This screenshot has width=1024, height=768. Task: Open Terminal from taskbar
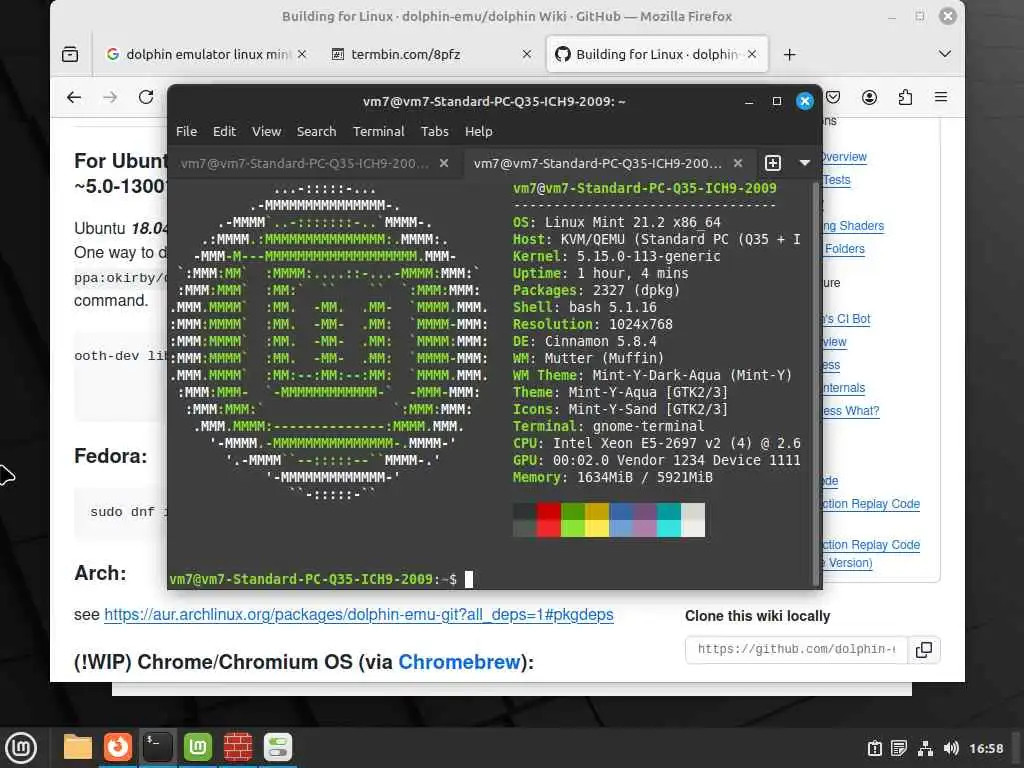(157, 747)
